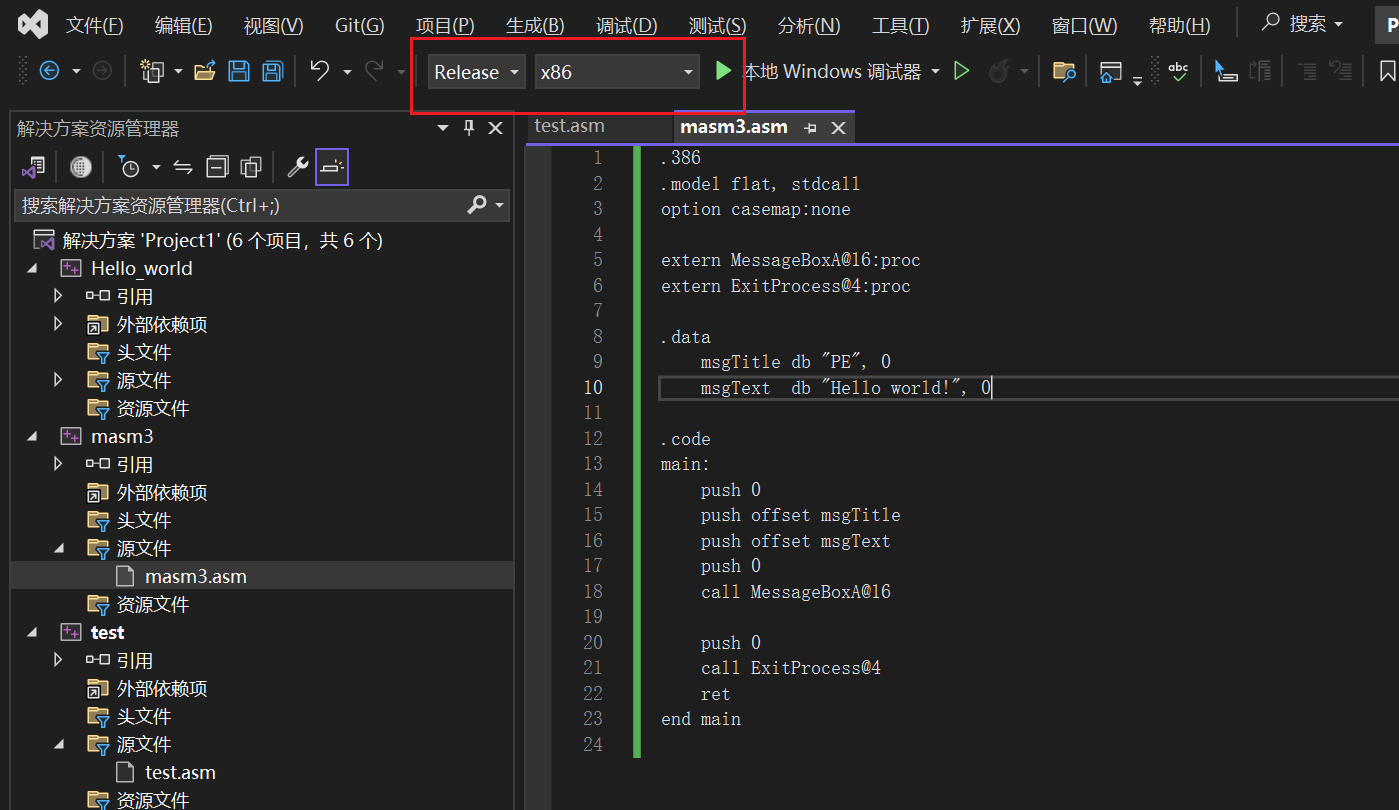Close the Solution Explorer panel

(x=495, y=128)
